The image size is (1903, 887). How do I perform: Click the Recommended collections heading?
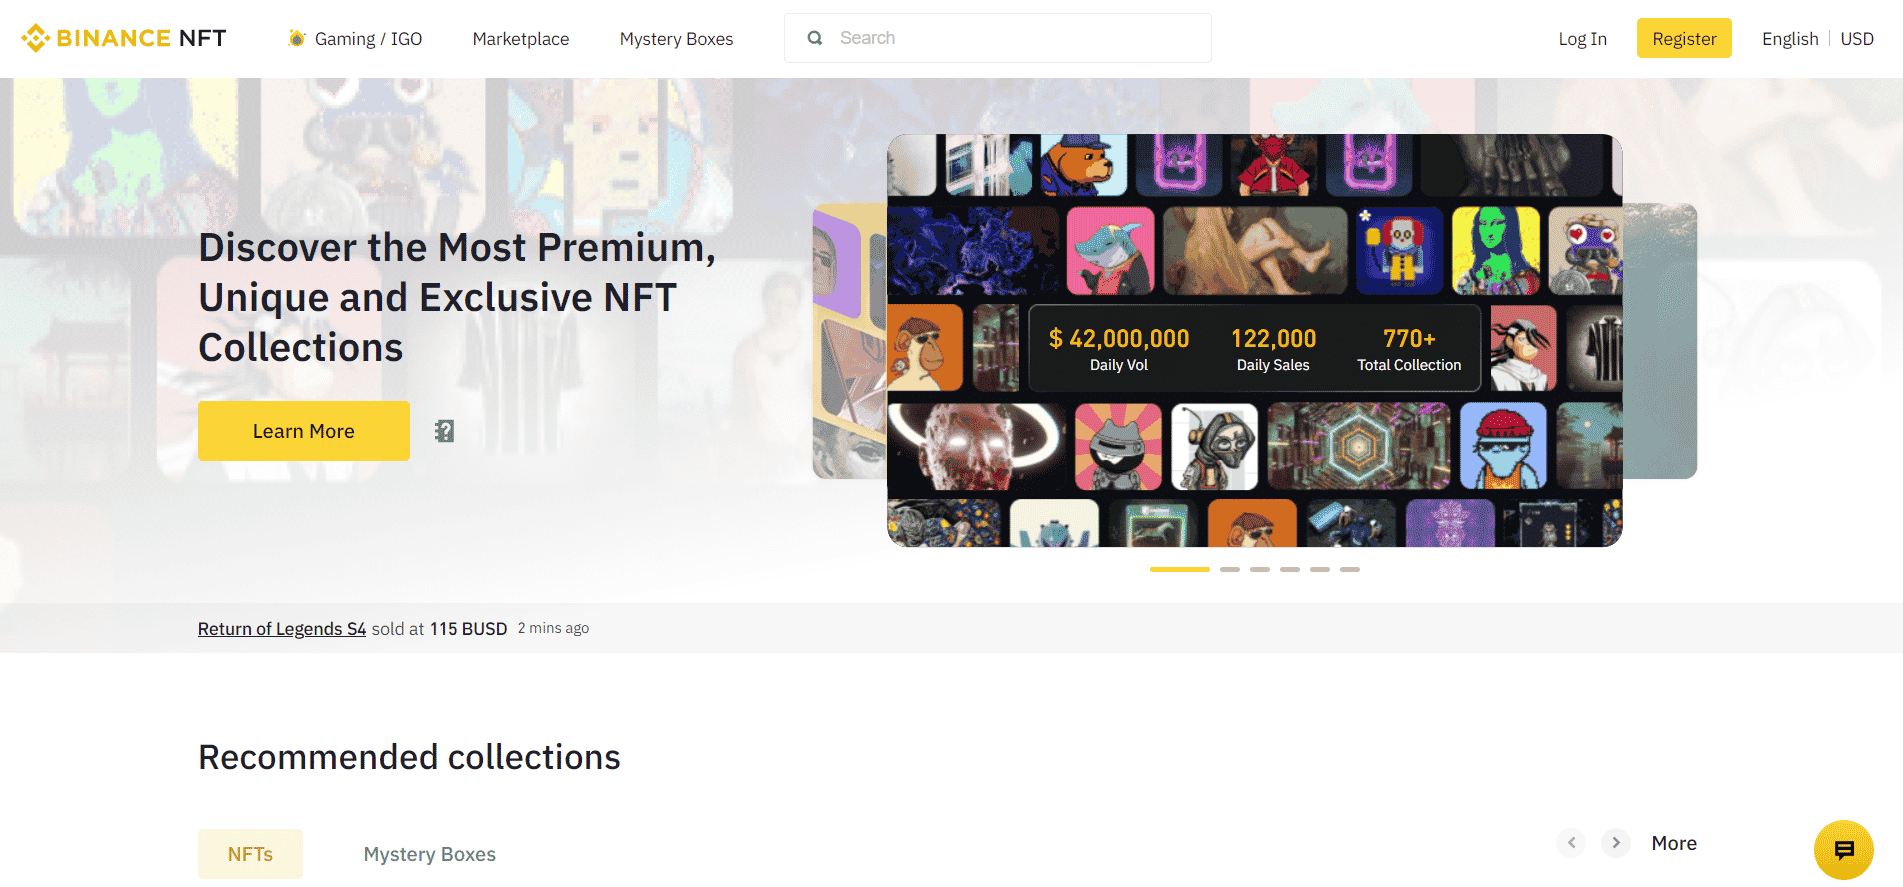click(x=409, y=757)
